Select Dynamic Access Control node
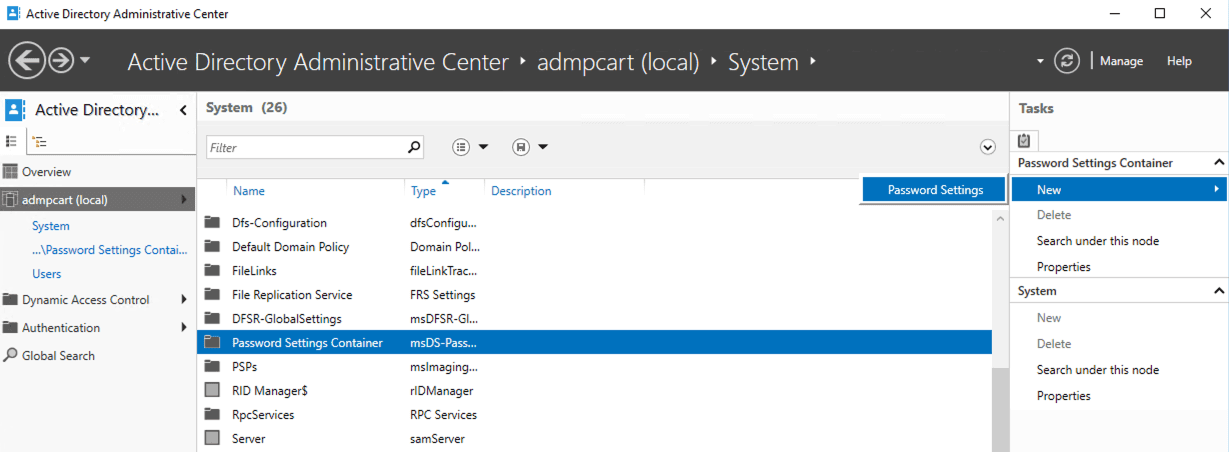This screenshot has width=1229, height=452. coord(86,300)
